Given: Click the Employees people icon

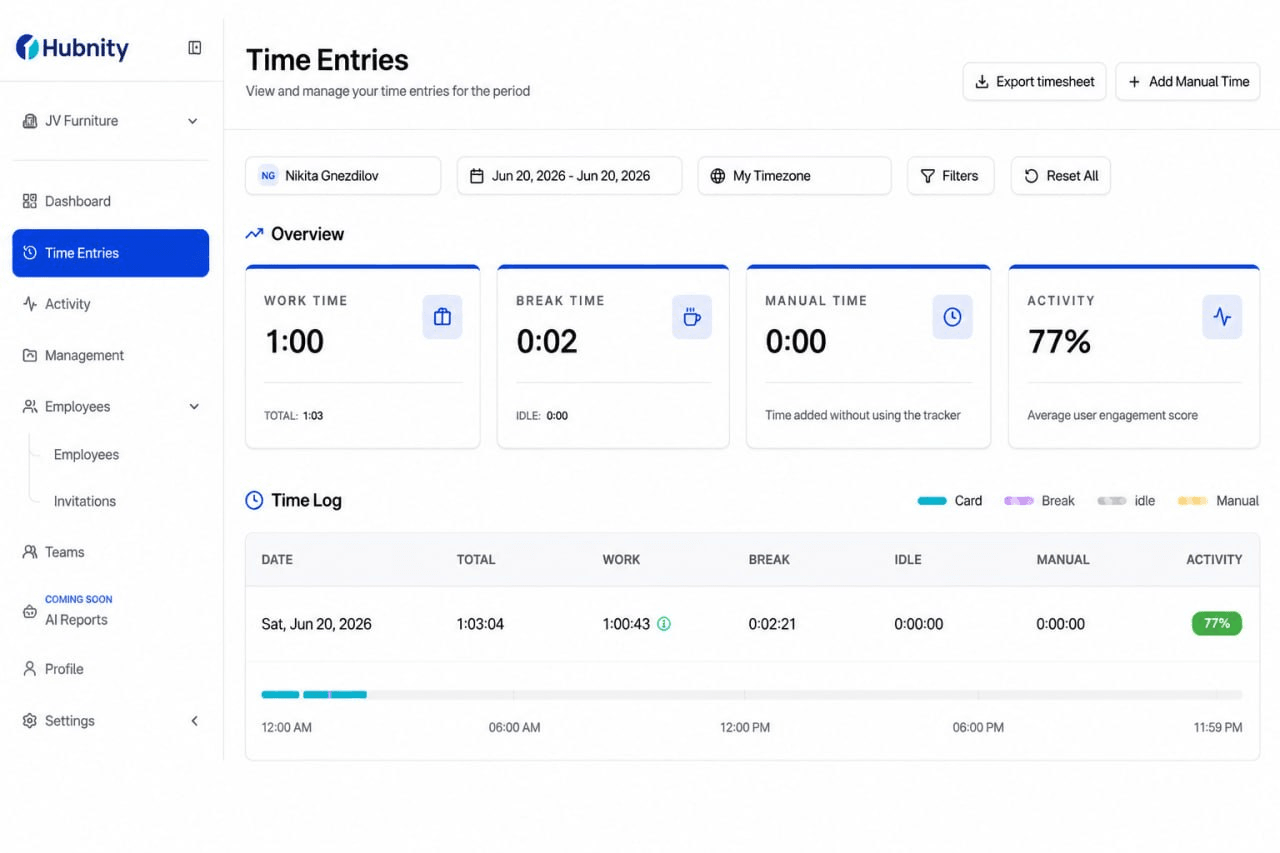Looking at the screenshot, I should point(29,407).
